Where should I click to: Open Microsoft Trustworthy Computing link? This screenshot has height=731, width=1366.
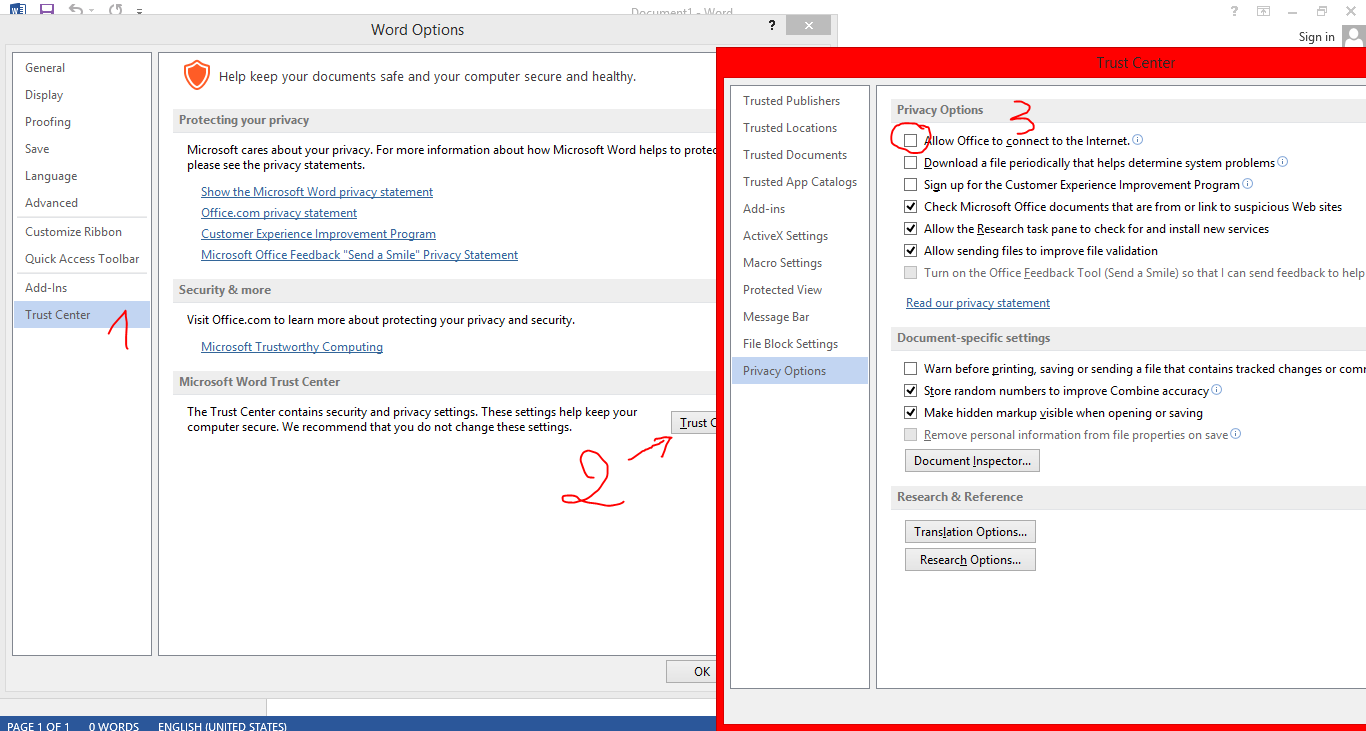point(292,347)
